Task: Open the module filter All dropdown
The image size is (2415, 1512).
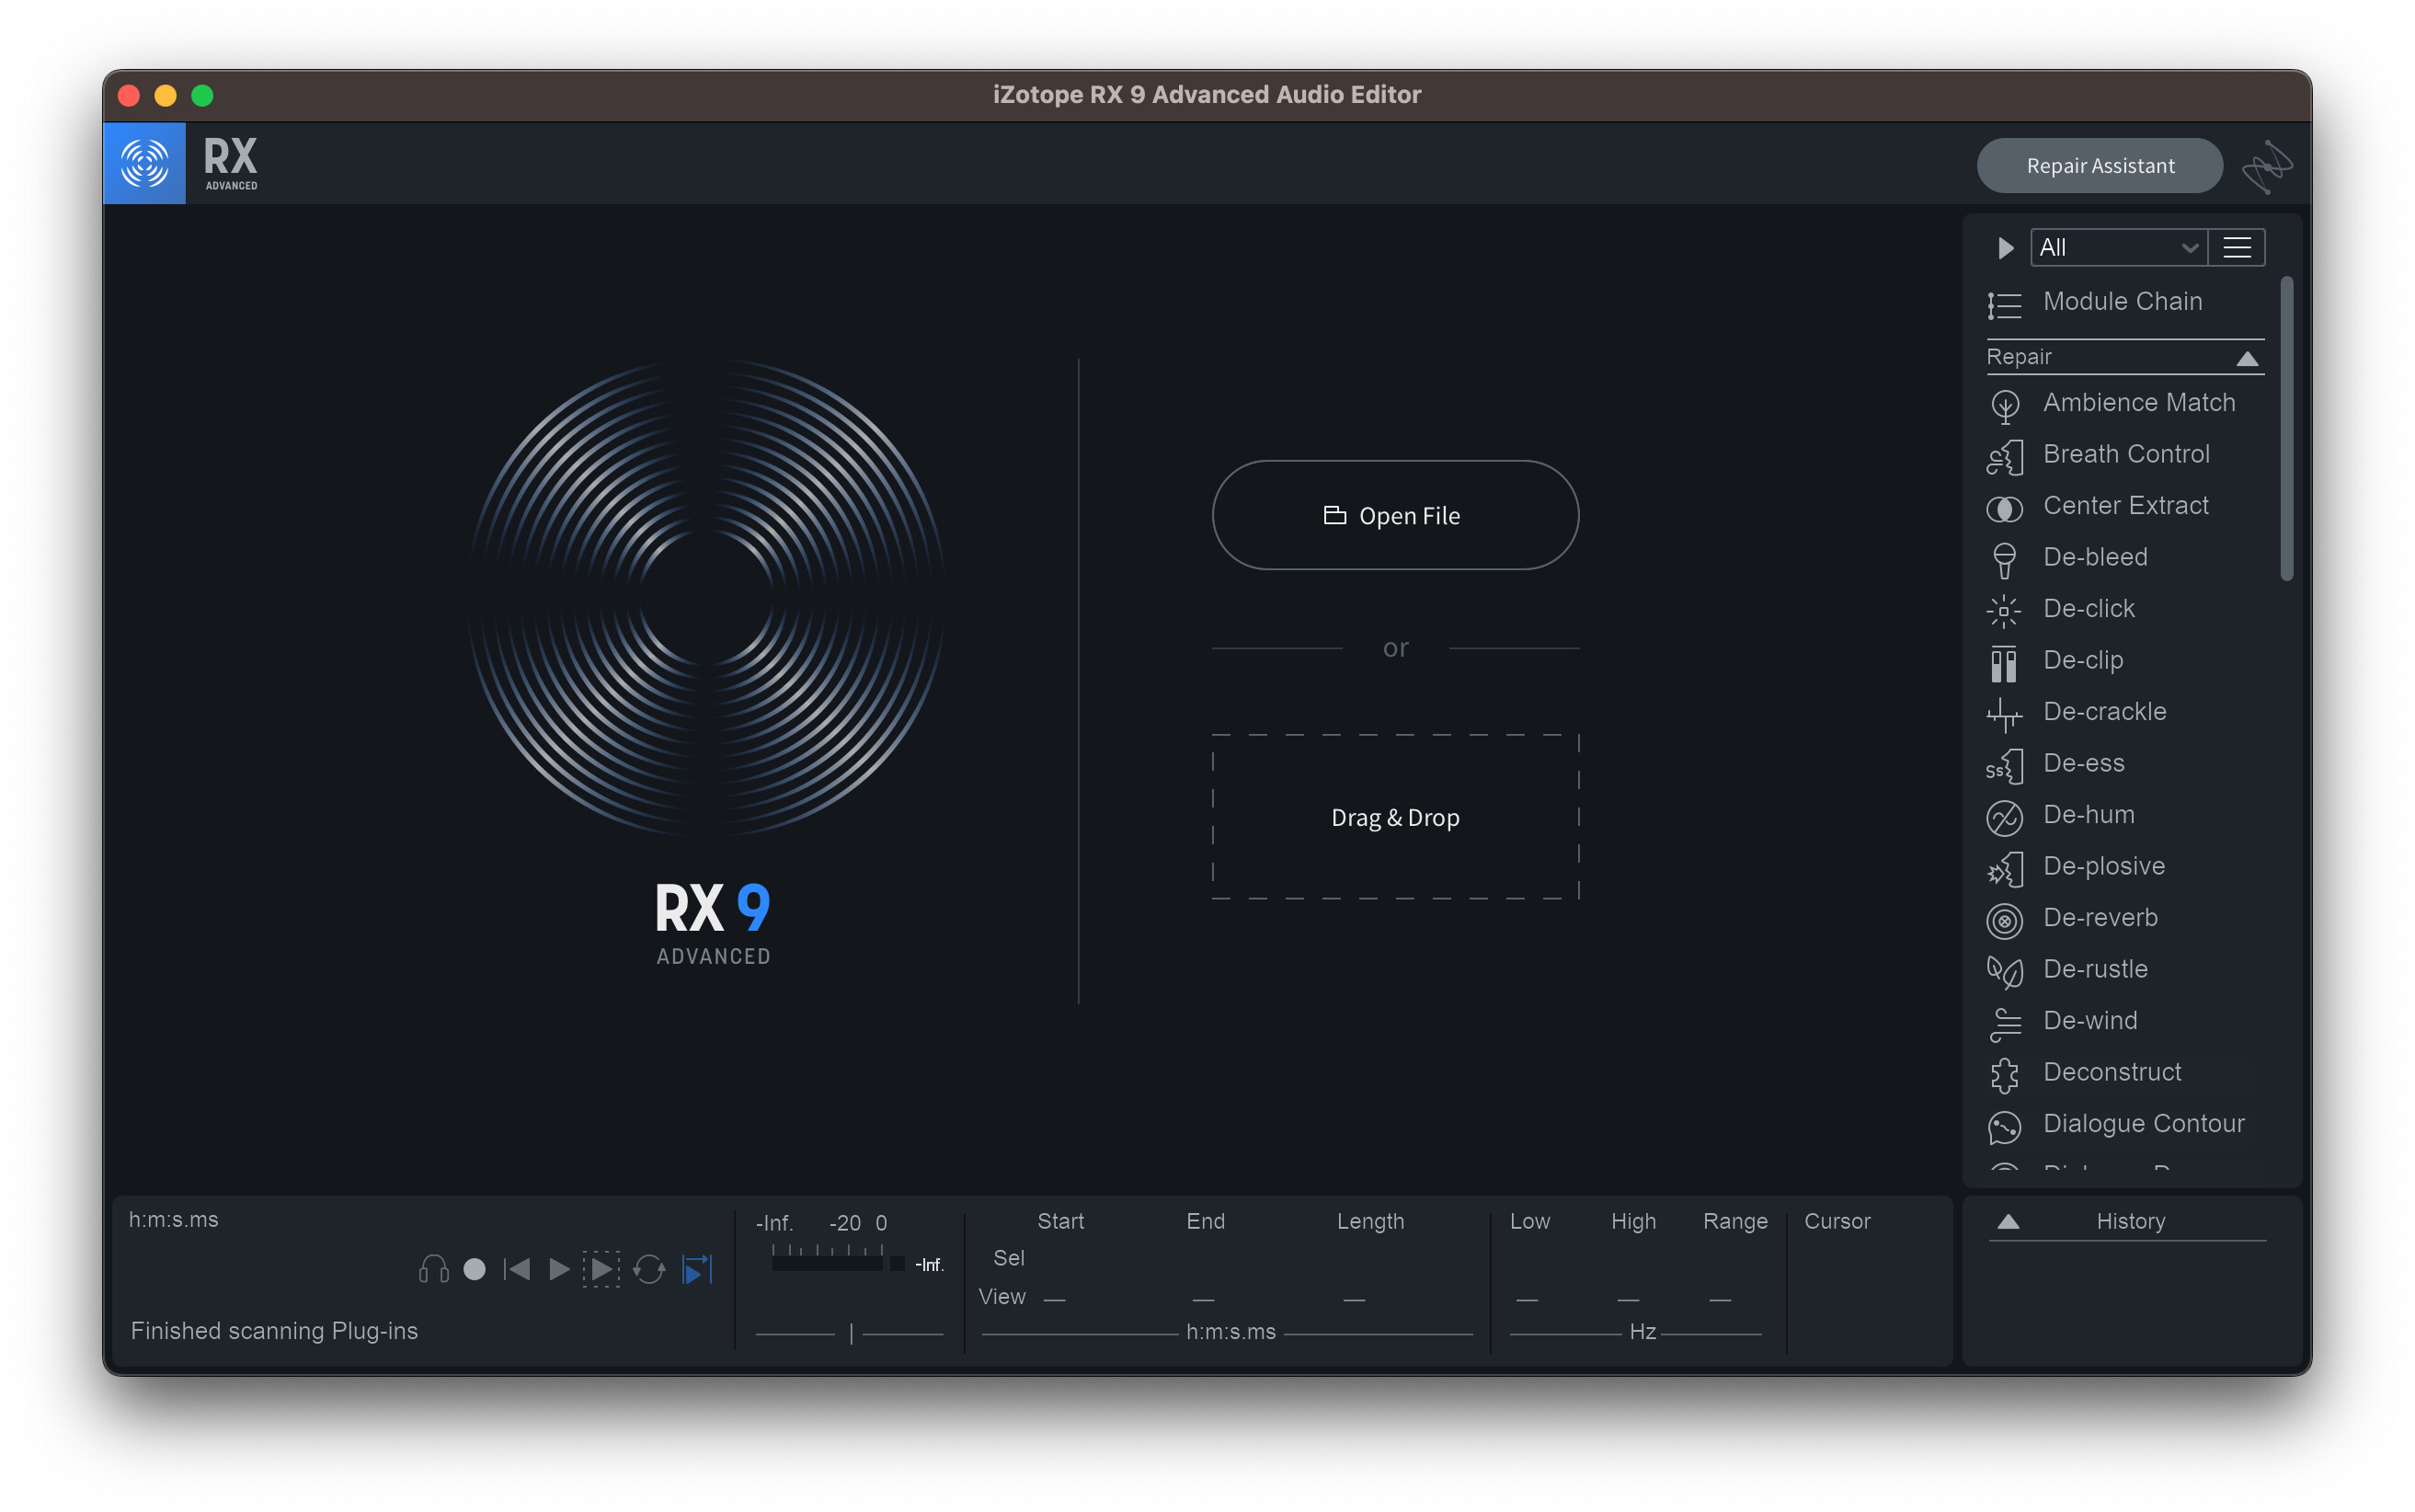Action: (2118, 247)
